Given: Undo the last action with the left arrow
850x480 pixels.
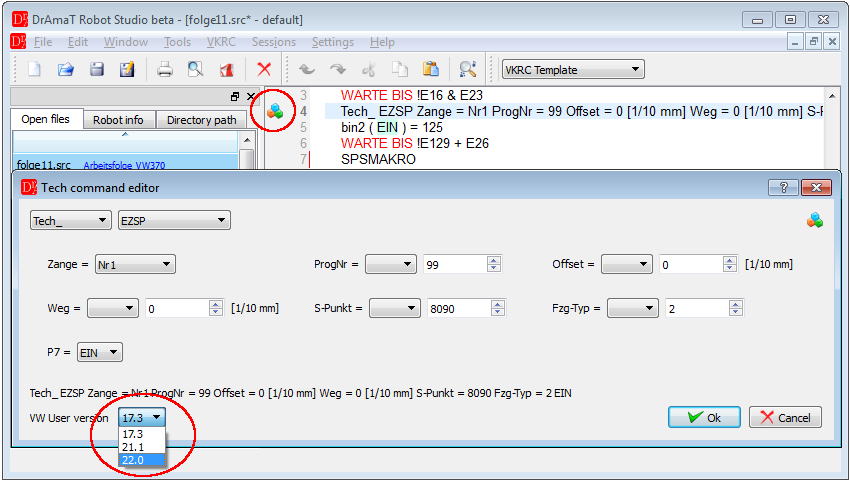Looking at the screenshot, I should pos(307,69).
